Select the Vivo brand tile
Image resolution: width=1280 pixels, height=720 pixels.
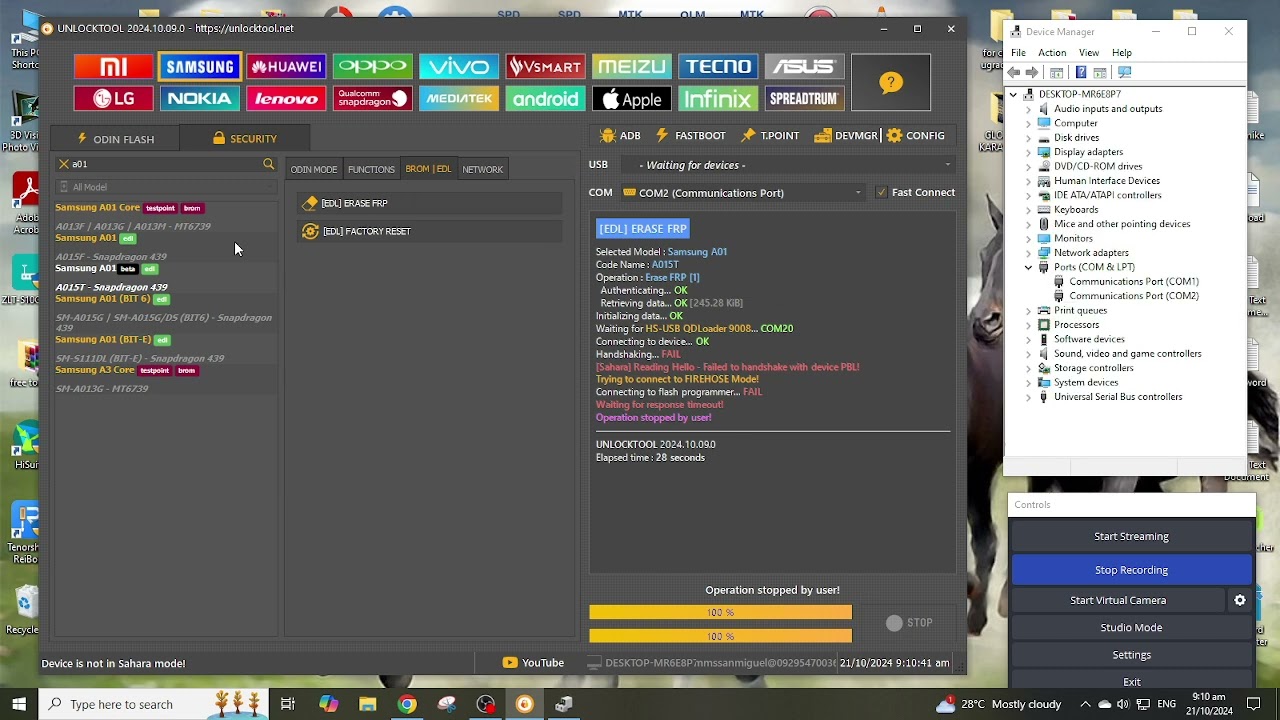tap(459, 67)
